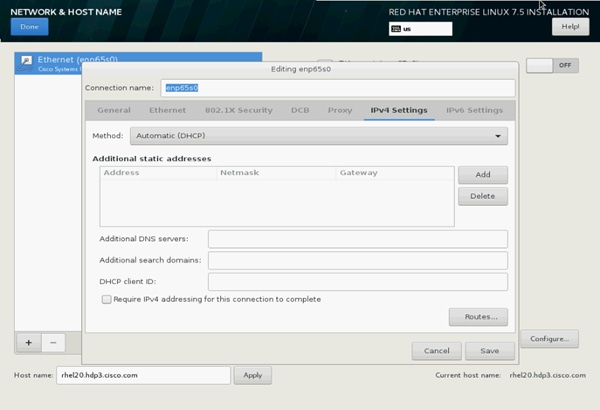Open the Help! button
Image resolution: width=600 pixels, height=410 pixels.
point(570,27)
